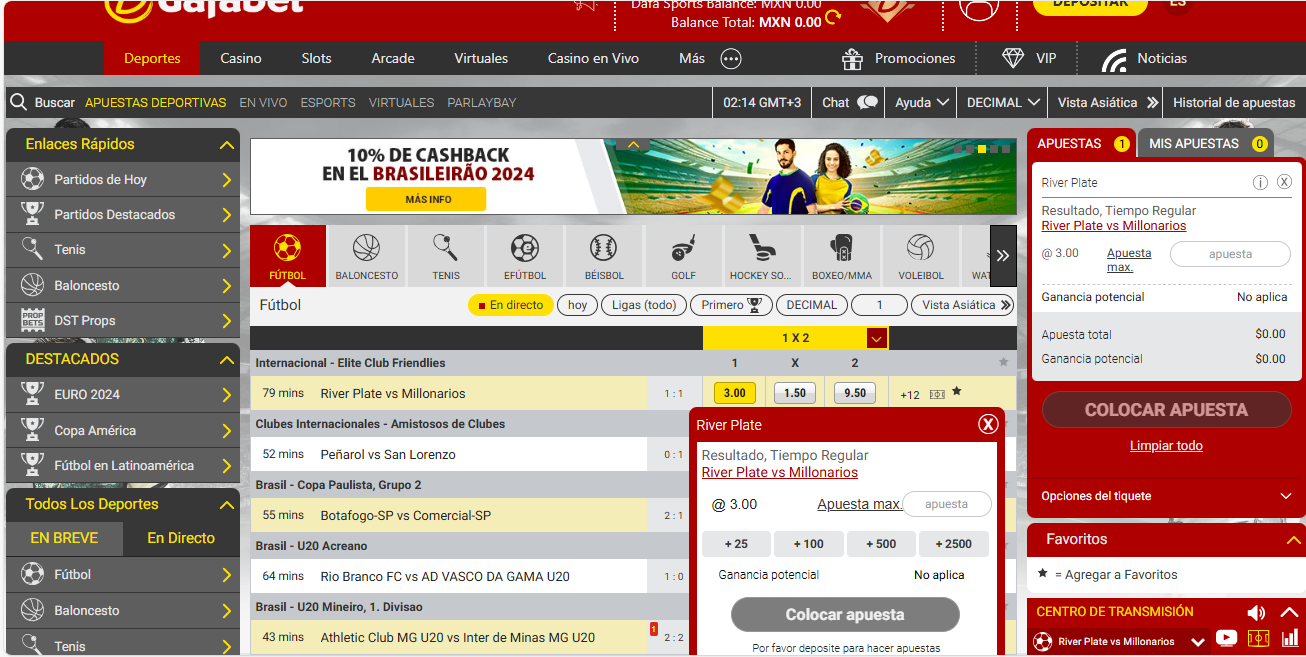Switch to EN BREVE sports list

64,538
